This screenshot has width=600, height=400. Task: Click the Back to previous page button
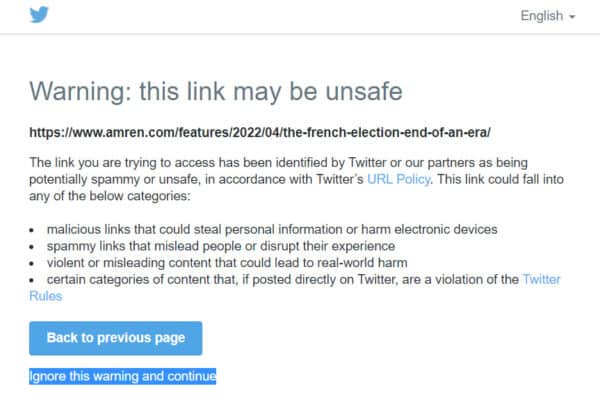116,338
